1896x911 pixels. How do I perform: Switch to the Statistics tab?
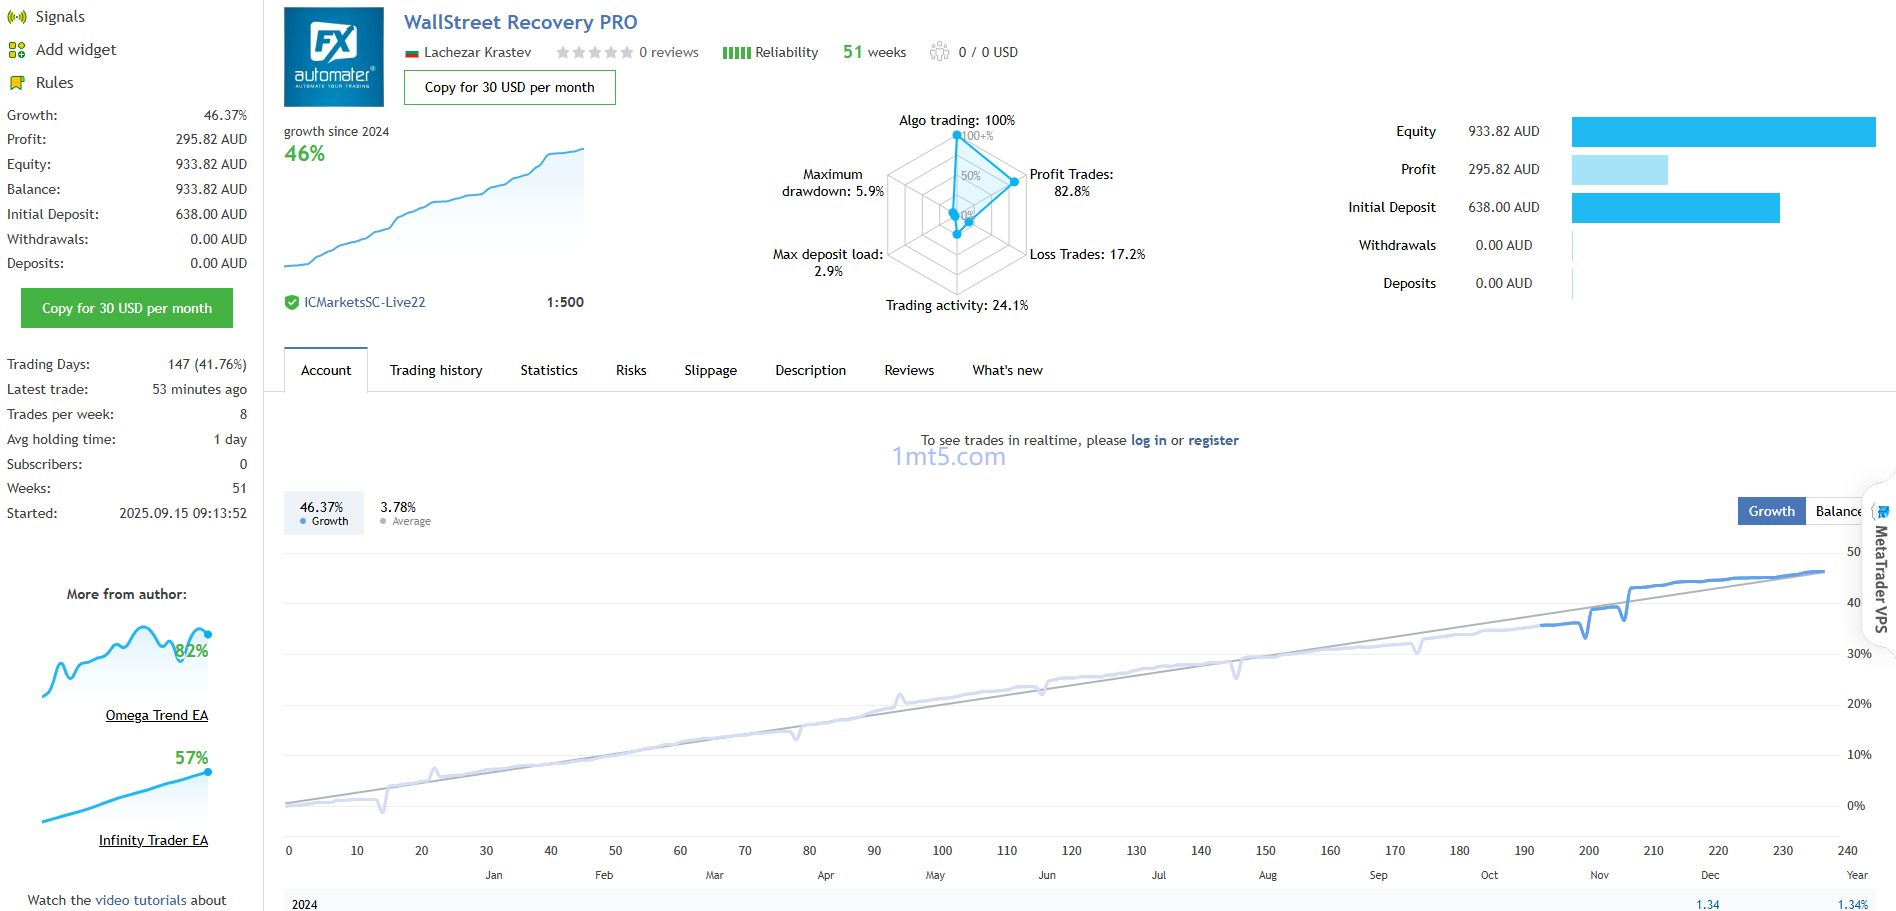click(x=549, y=370)
